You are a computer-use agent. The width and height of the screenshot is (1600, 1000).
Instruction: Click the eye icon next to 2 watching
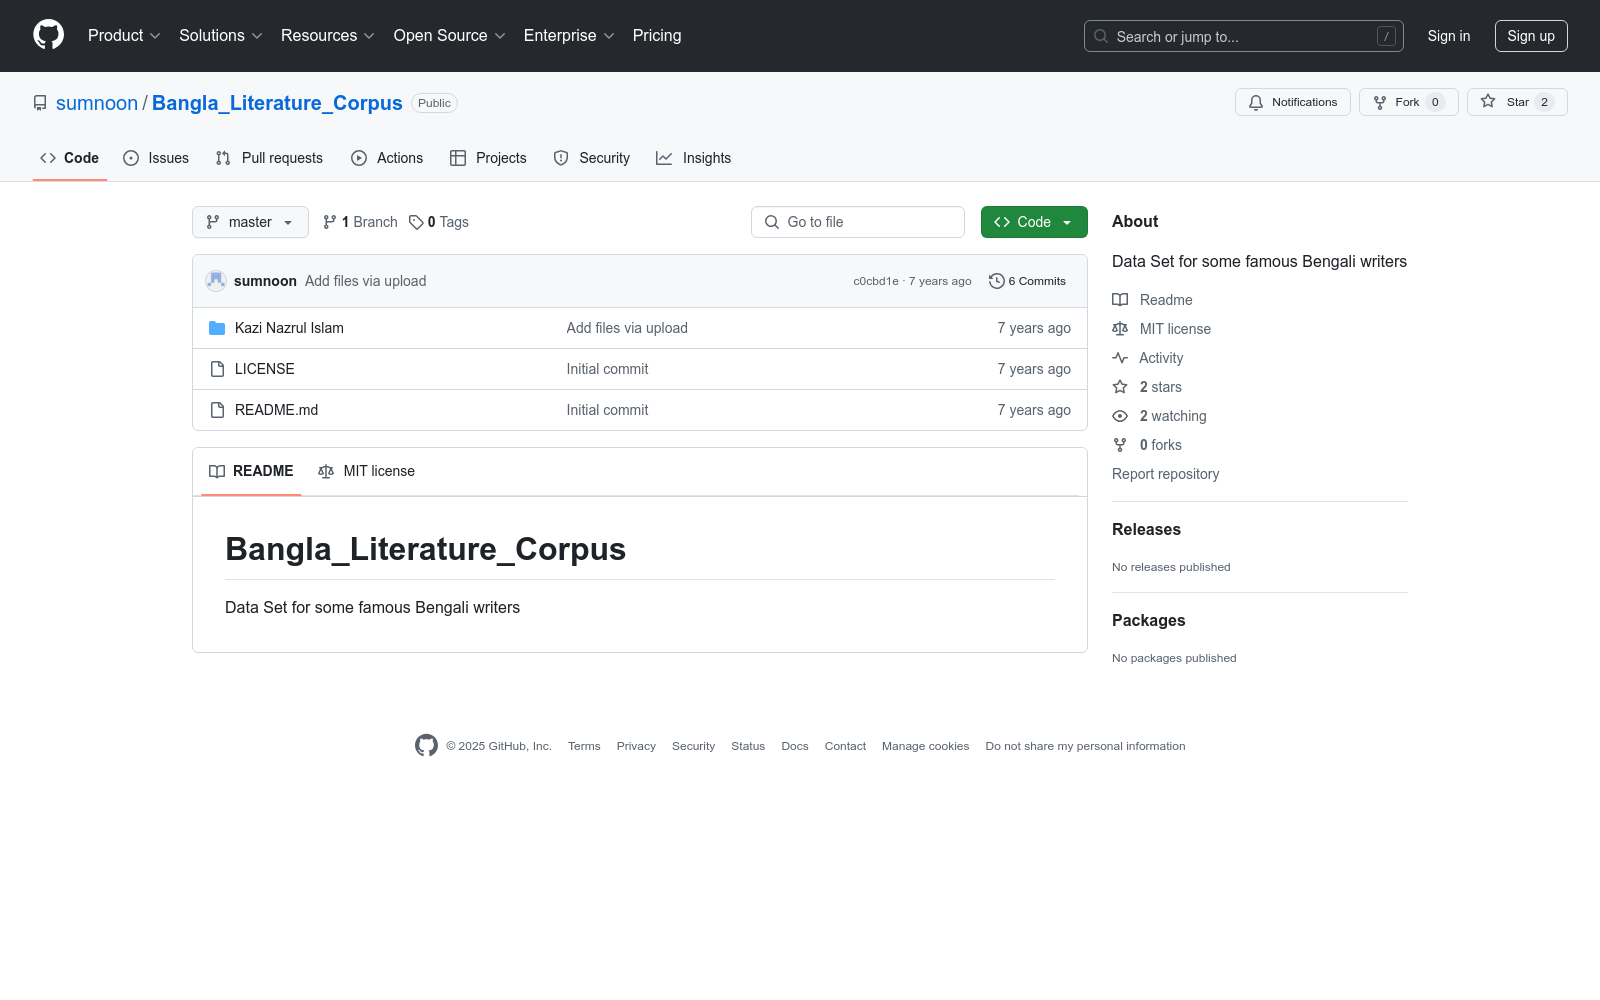[x=1120, y=416]
